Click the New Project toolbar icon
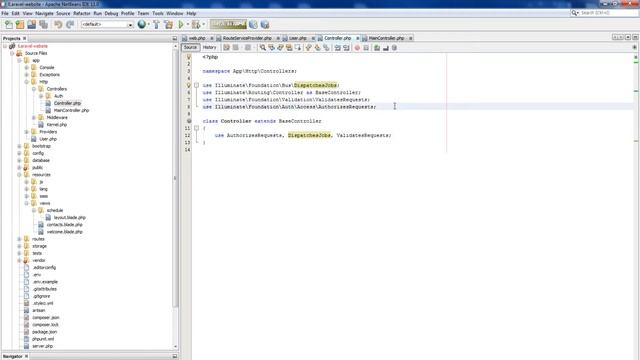The image size is (640, 360). tap(20, 24)
